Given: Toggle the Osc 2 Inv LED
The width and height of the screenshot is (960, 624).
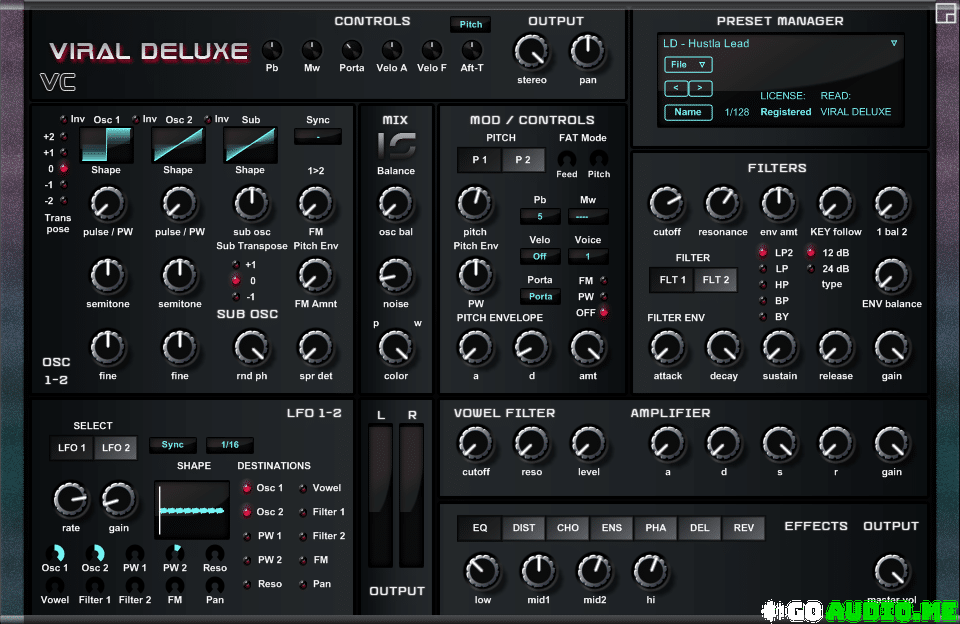Looking at the screenshot, I should click(135, 119).
